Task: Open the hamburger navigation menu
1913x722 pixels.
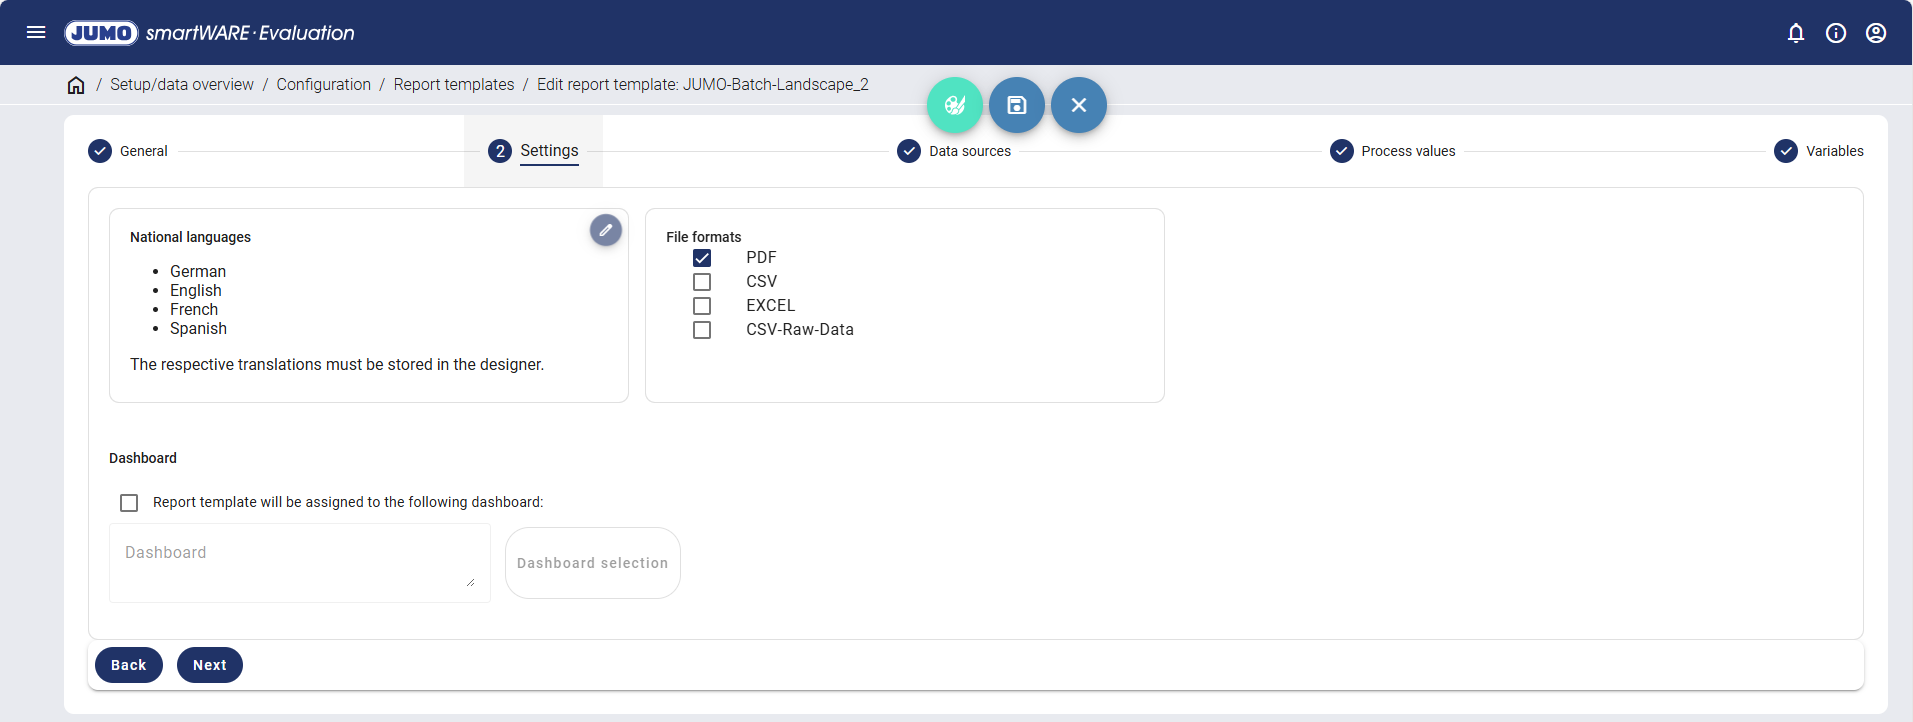Action: click(x=36, y=32)
